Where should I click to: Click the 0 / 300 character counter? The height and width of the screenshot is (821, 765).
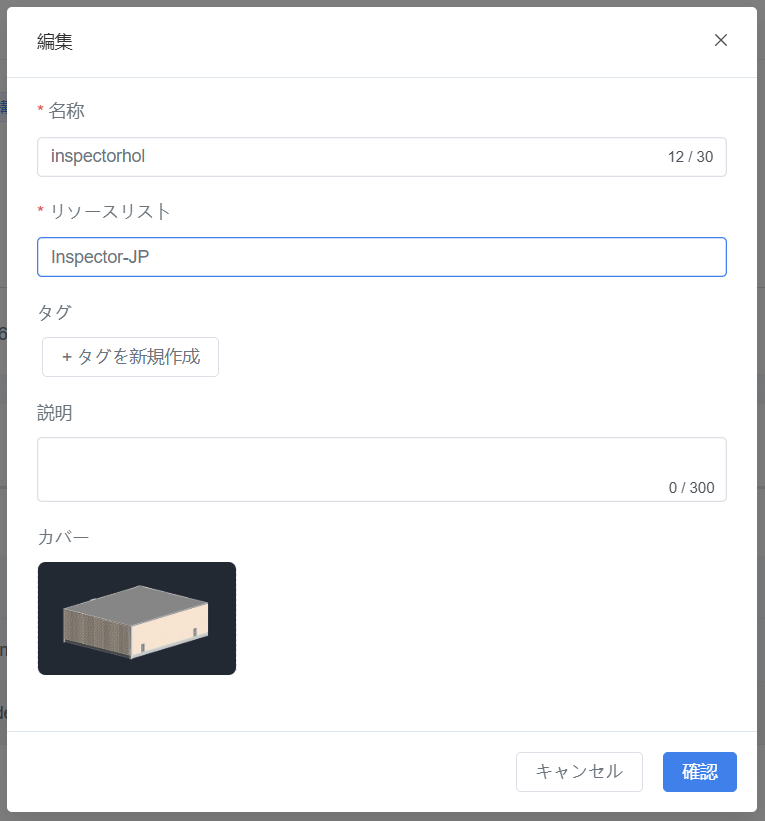[x=691, y=487]
